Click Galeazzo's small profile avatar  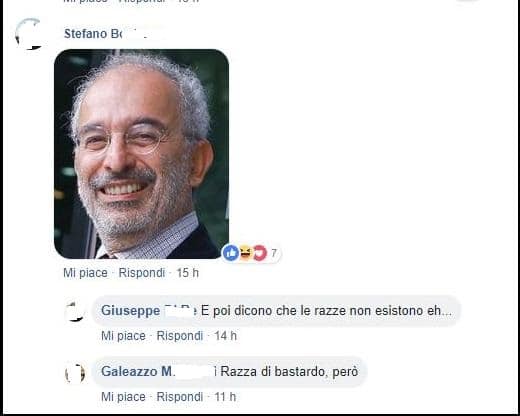75,373
